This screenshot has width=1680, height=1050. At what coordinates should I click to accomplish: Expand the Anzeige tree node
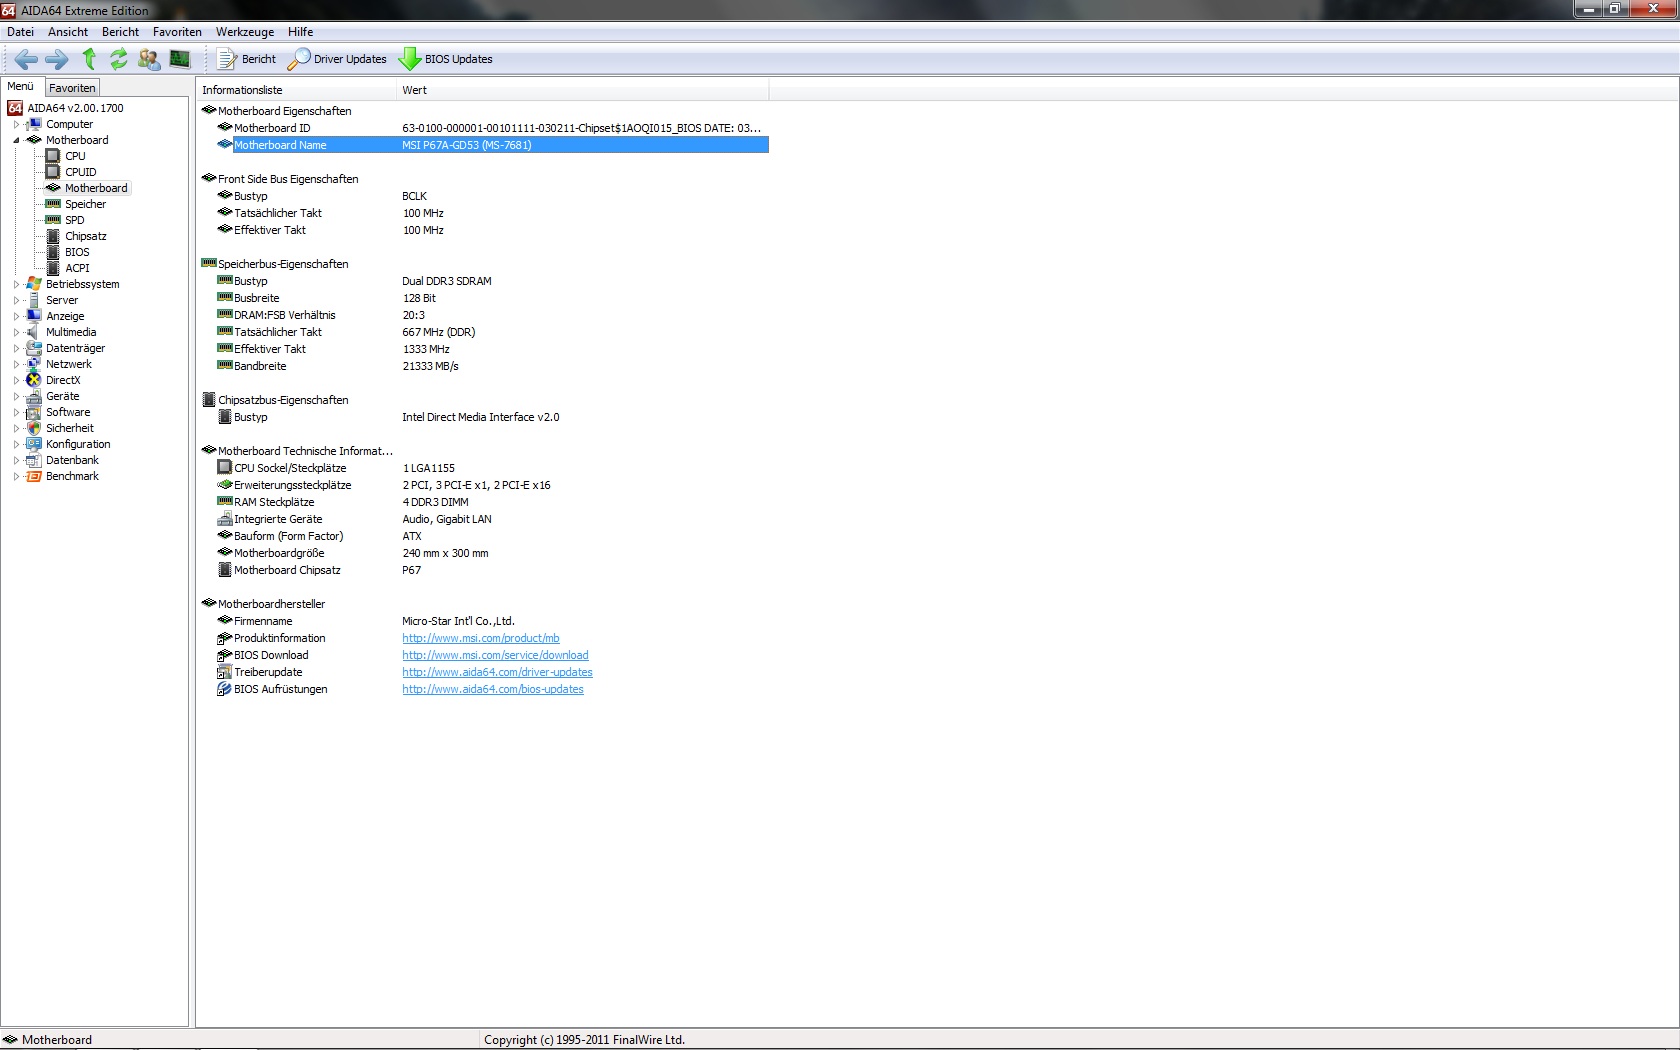tap(16, 316)
